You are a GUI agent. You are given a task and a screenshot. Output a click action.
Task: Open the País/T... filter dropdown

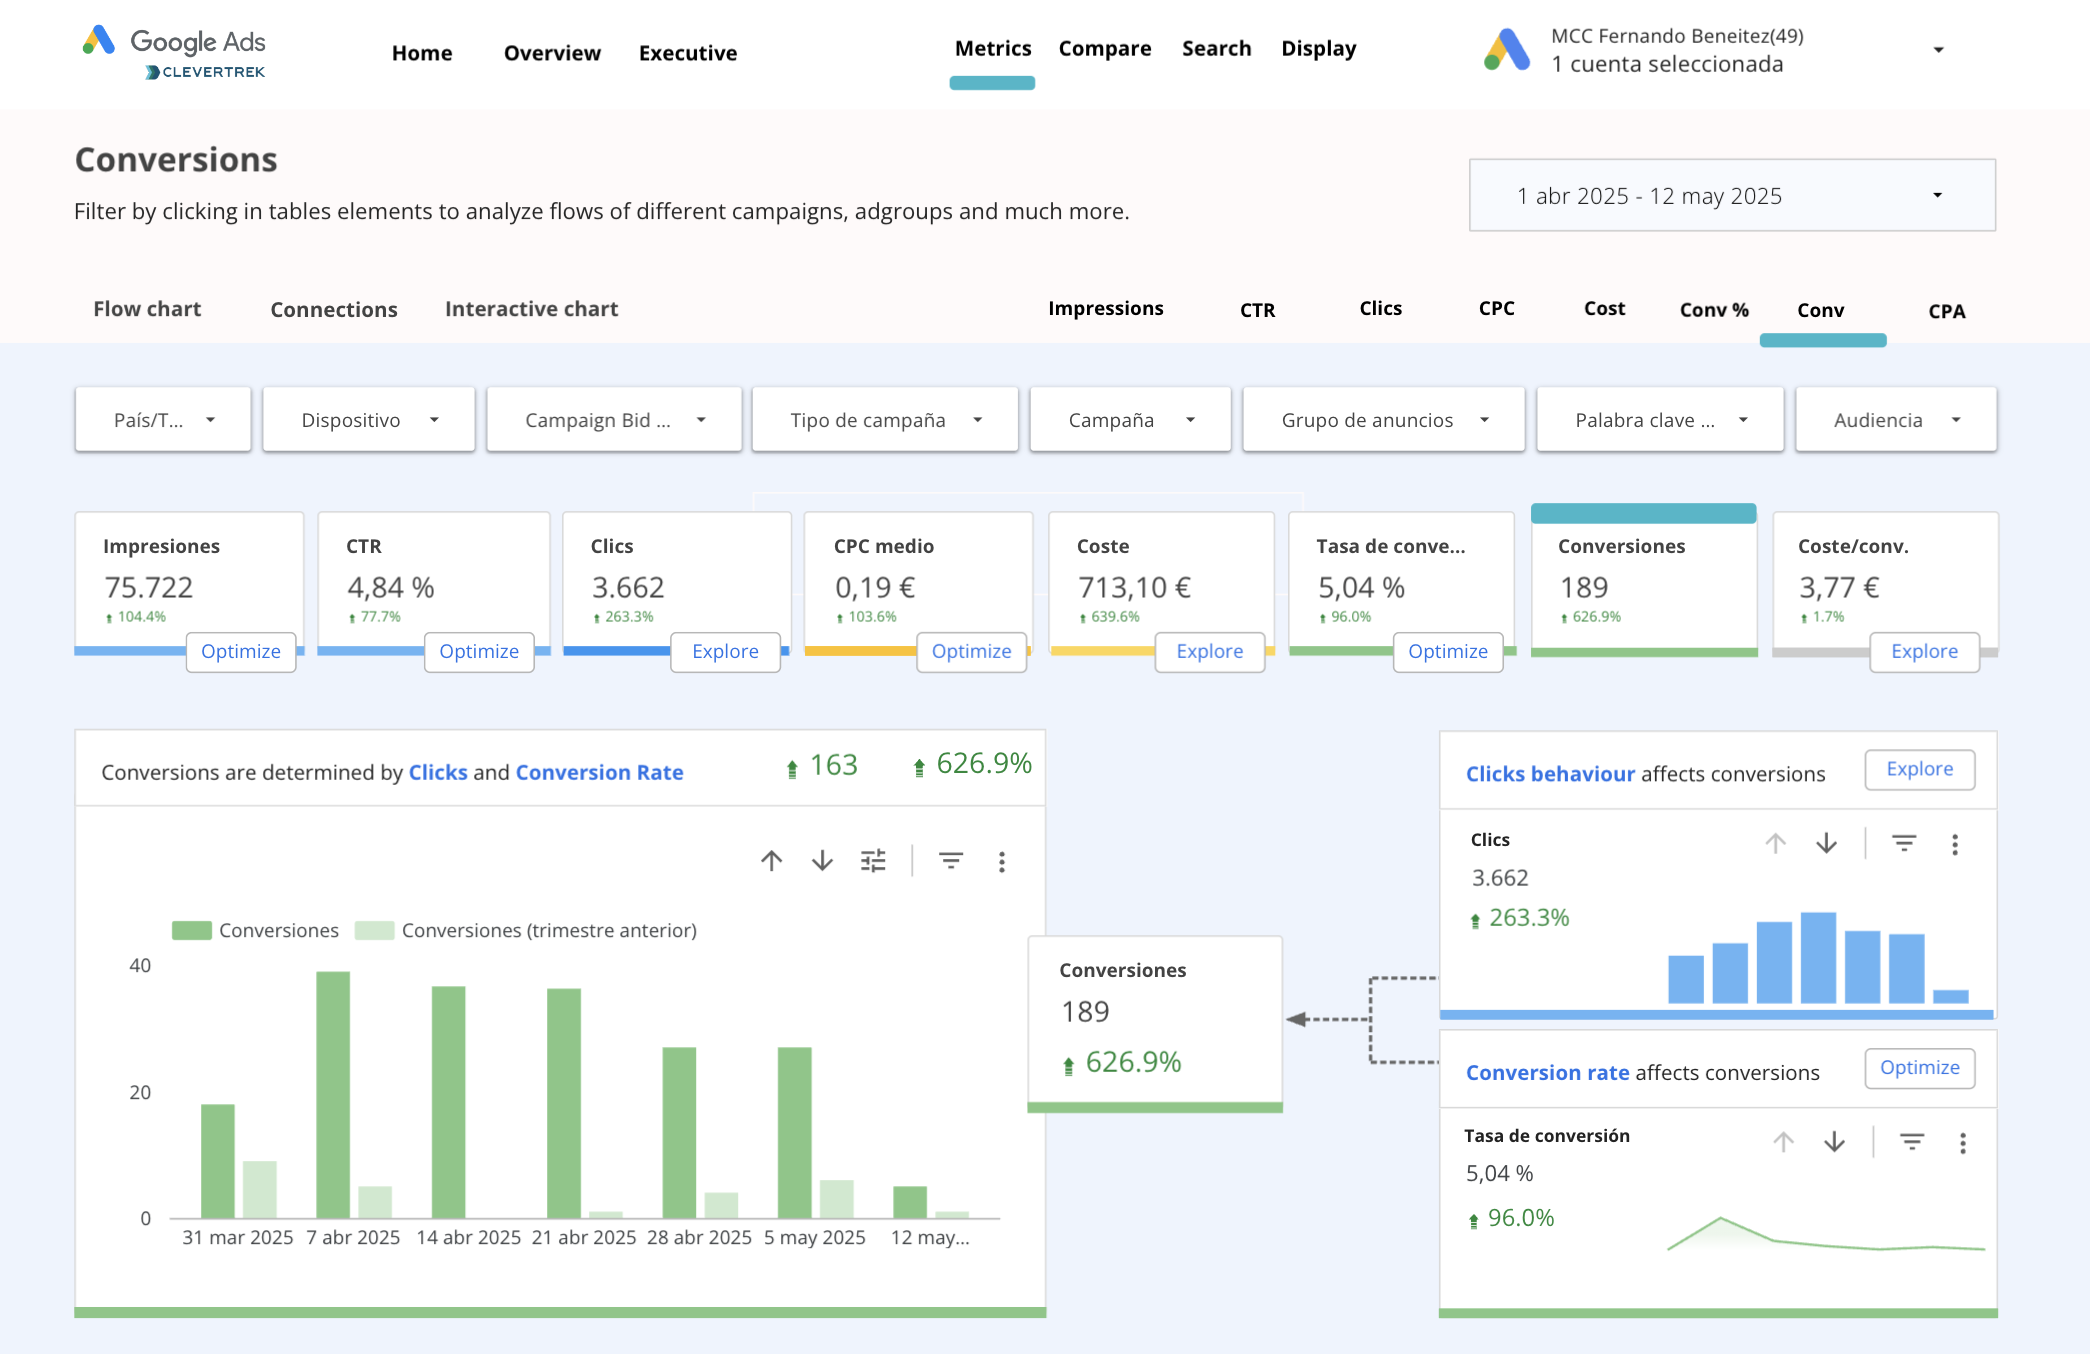tap(163, 420)
